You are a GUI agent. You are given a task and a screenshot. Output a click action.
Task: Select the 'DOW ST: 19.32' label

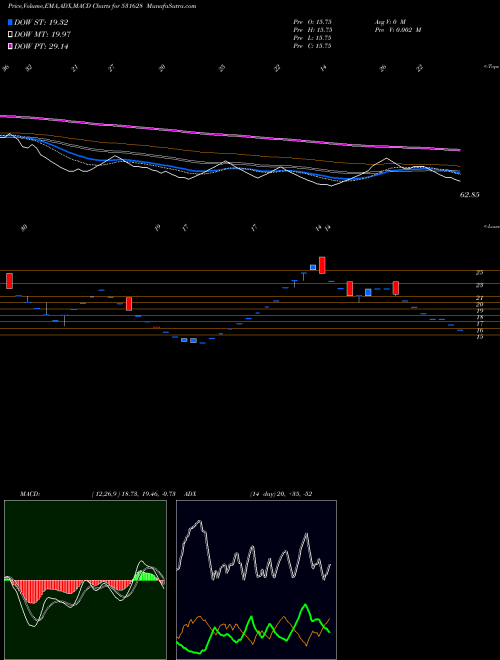[41, 22]
